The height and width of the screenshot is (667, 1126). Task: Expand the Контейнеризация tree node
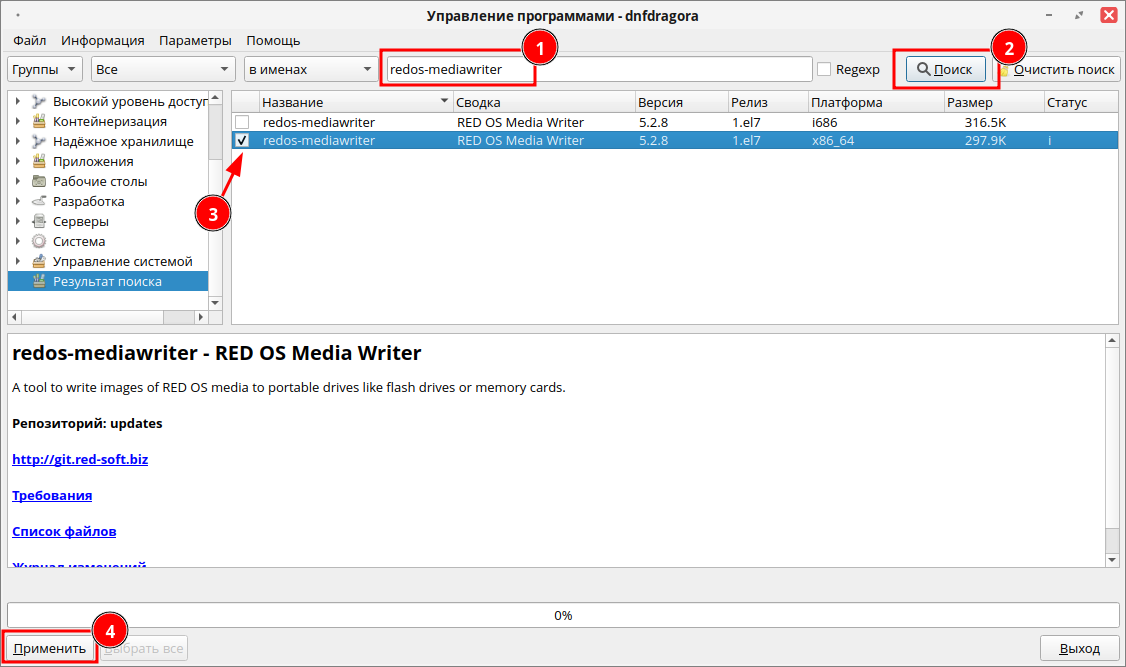(18, 121)
